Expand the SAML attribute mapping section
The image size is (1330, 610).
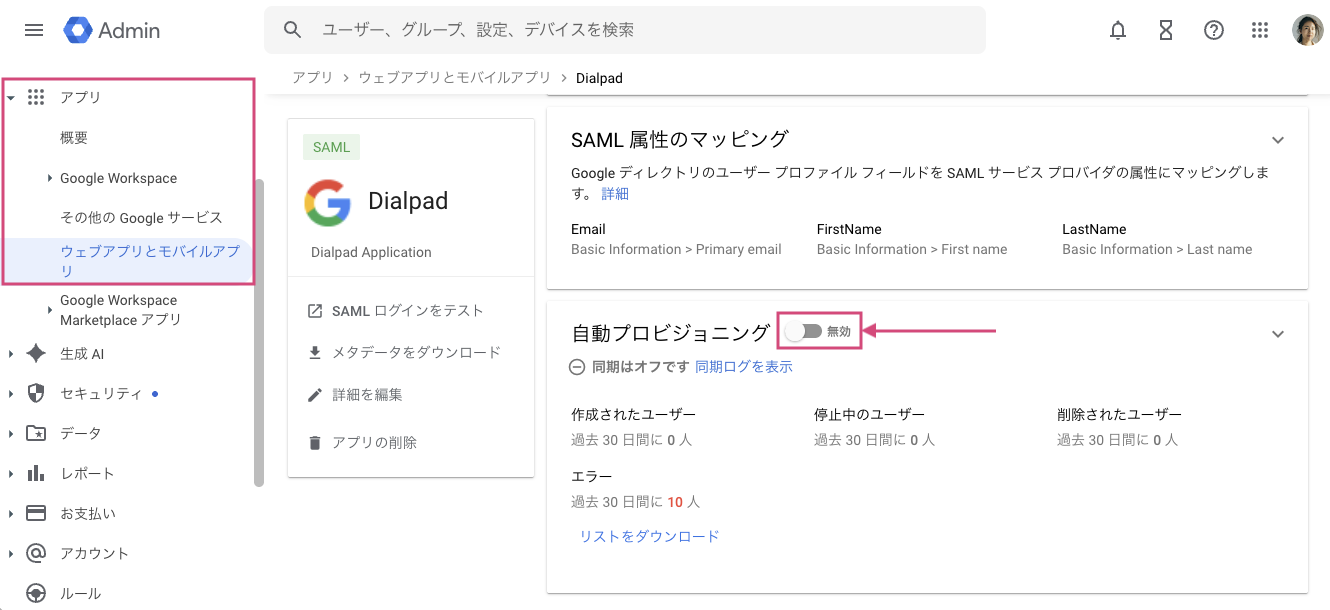point(1277,140)
